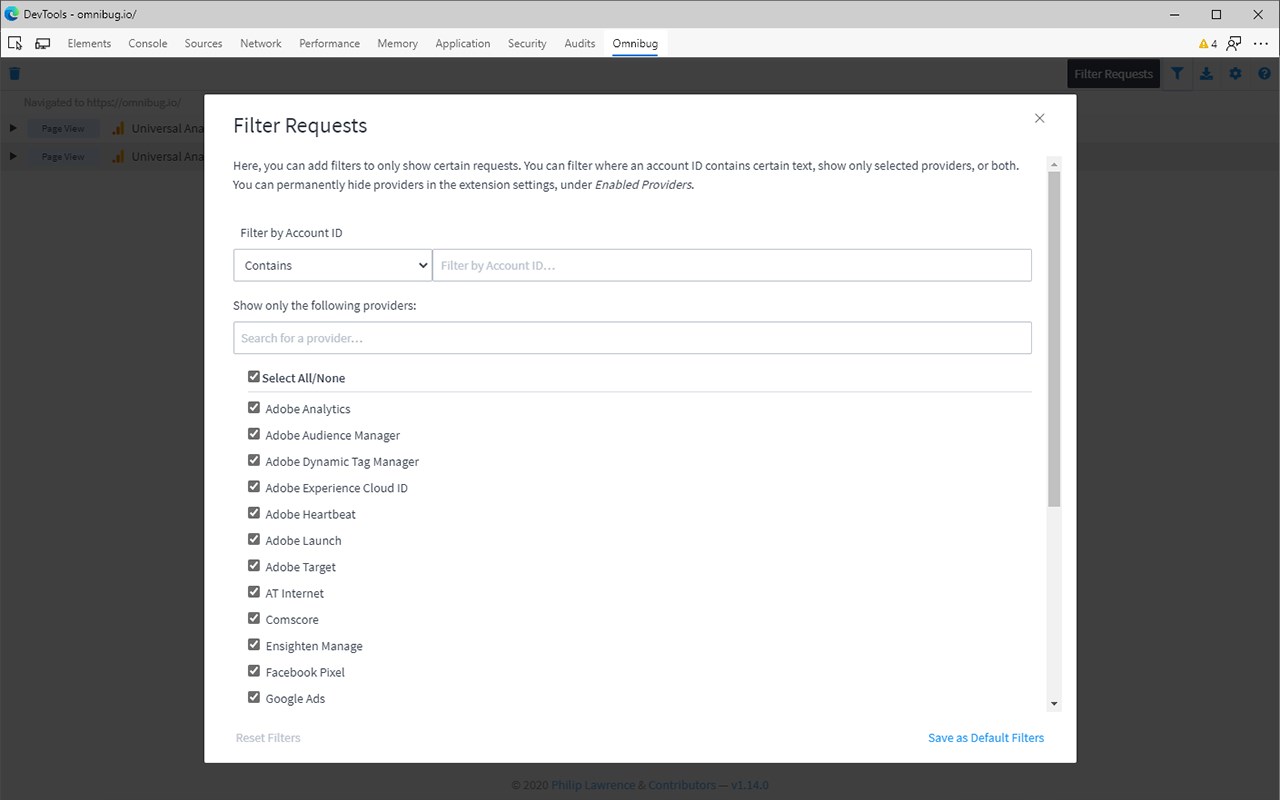Close the Filter Requests dialog
The width and height of the screenshot is (1280, 800).
(1040, 118)
